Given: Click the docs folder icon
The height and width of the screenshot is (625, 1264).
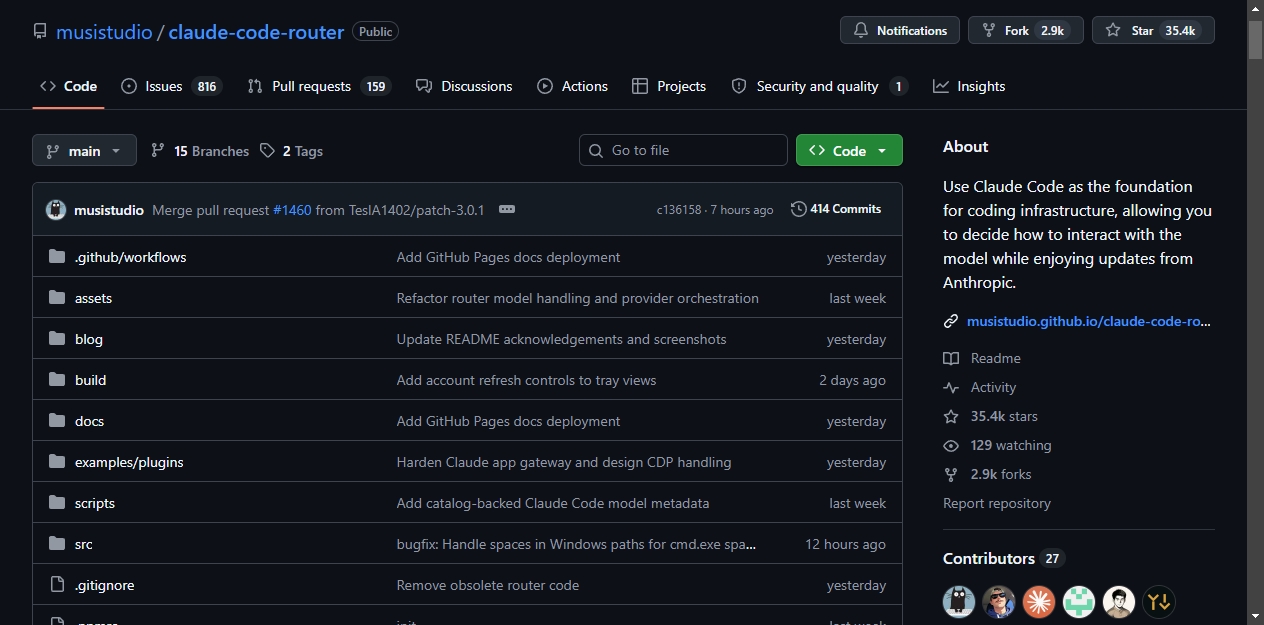Looking at the screenshot, I should tap(57, 421).
